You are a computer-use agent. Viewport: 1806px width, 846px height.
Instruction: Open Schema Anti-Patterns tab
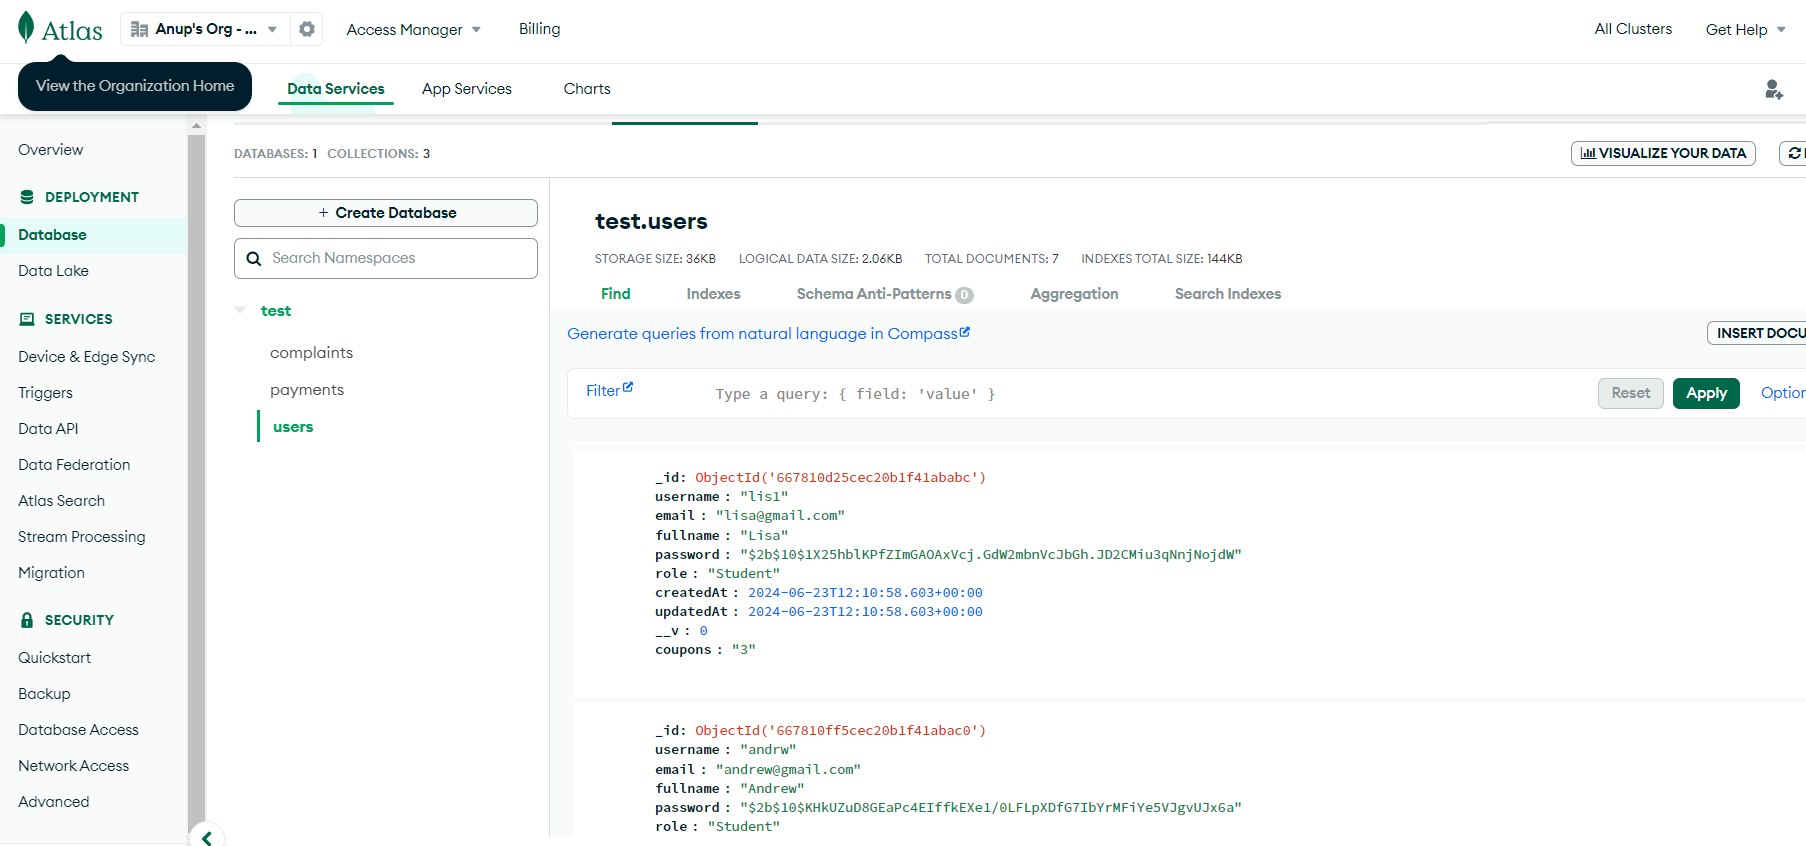click(x=874, y=294)
